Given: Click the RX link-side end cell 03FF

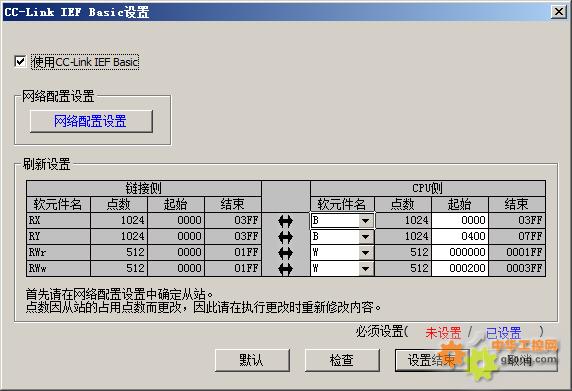Looking at the screenshot, I should click(x=233, y=220).
